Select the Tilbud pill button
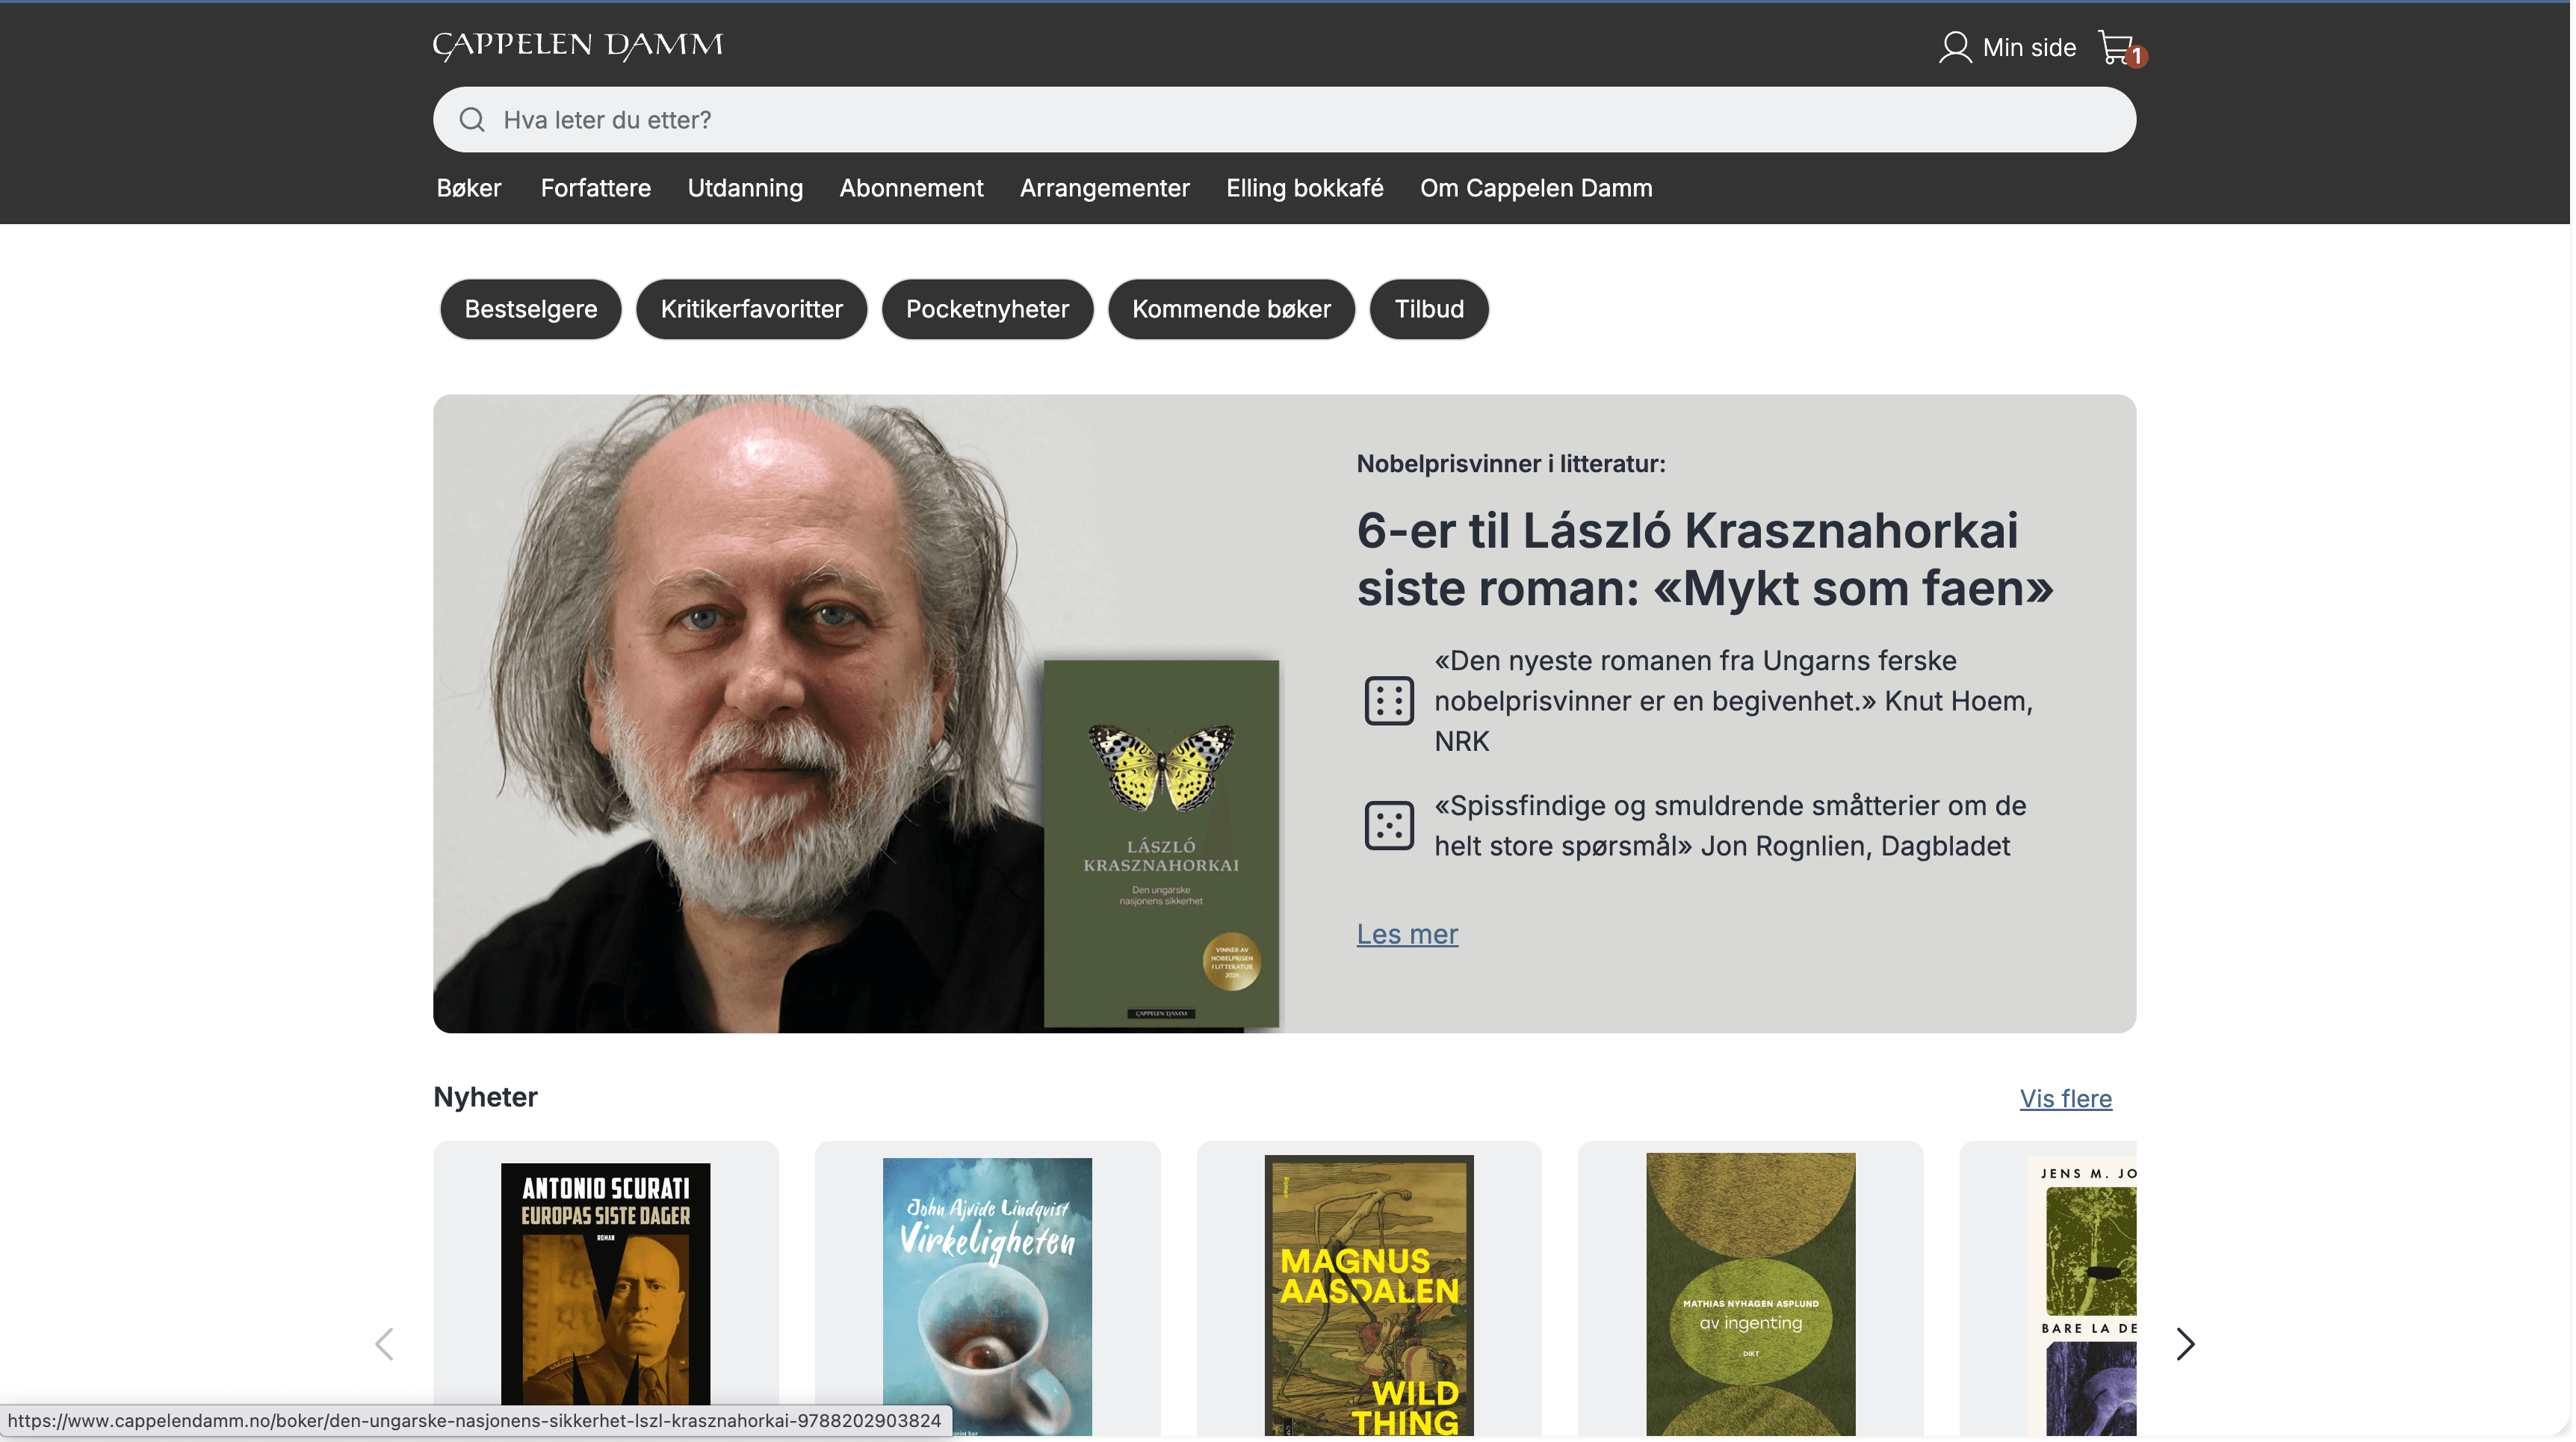 tap(1429, 309)
